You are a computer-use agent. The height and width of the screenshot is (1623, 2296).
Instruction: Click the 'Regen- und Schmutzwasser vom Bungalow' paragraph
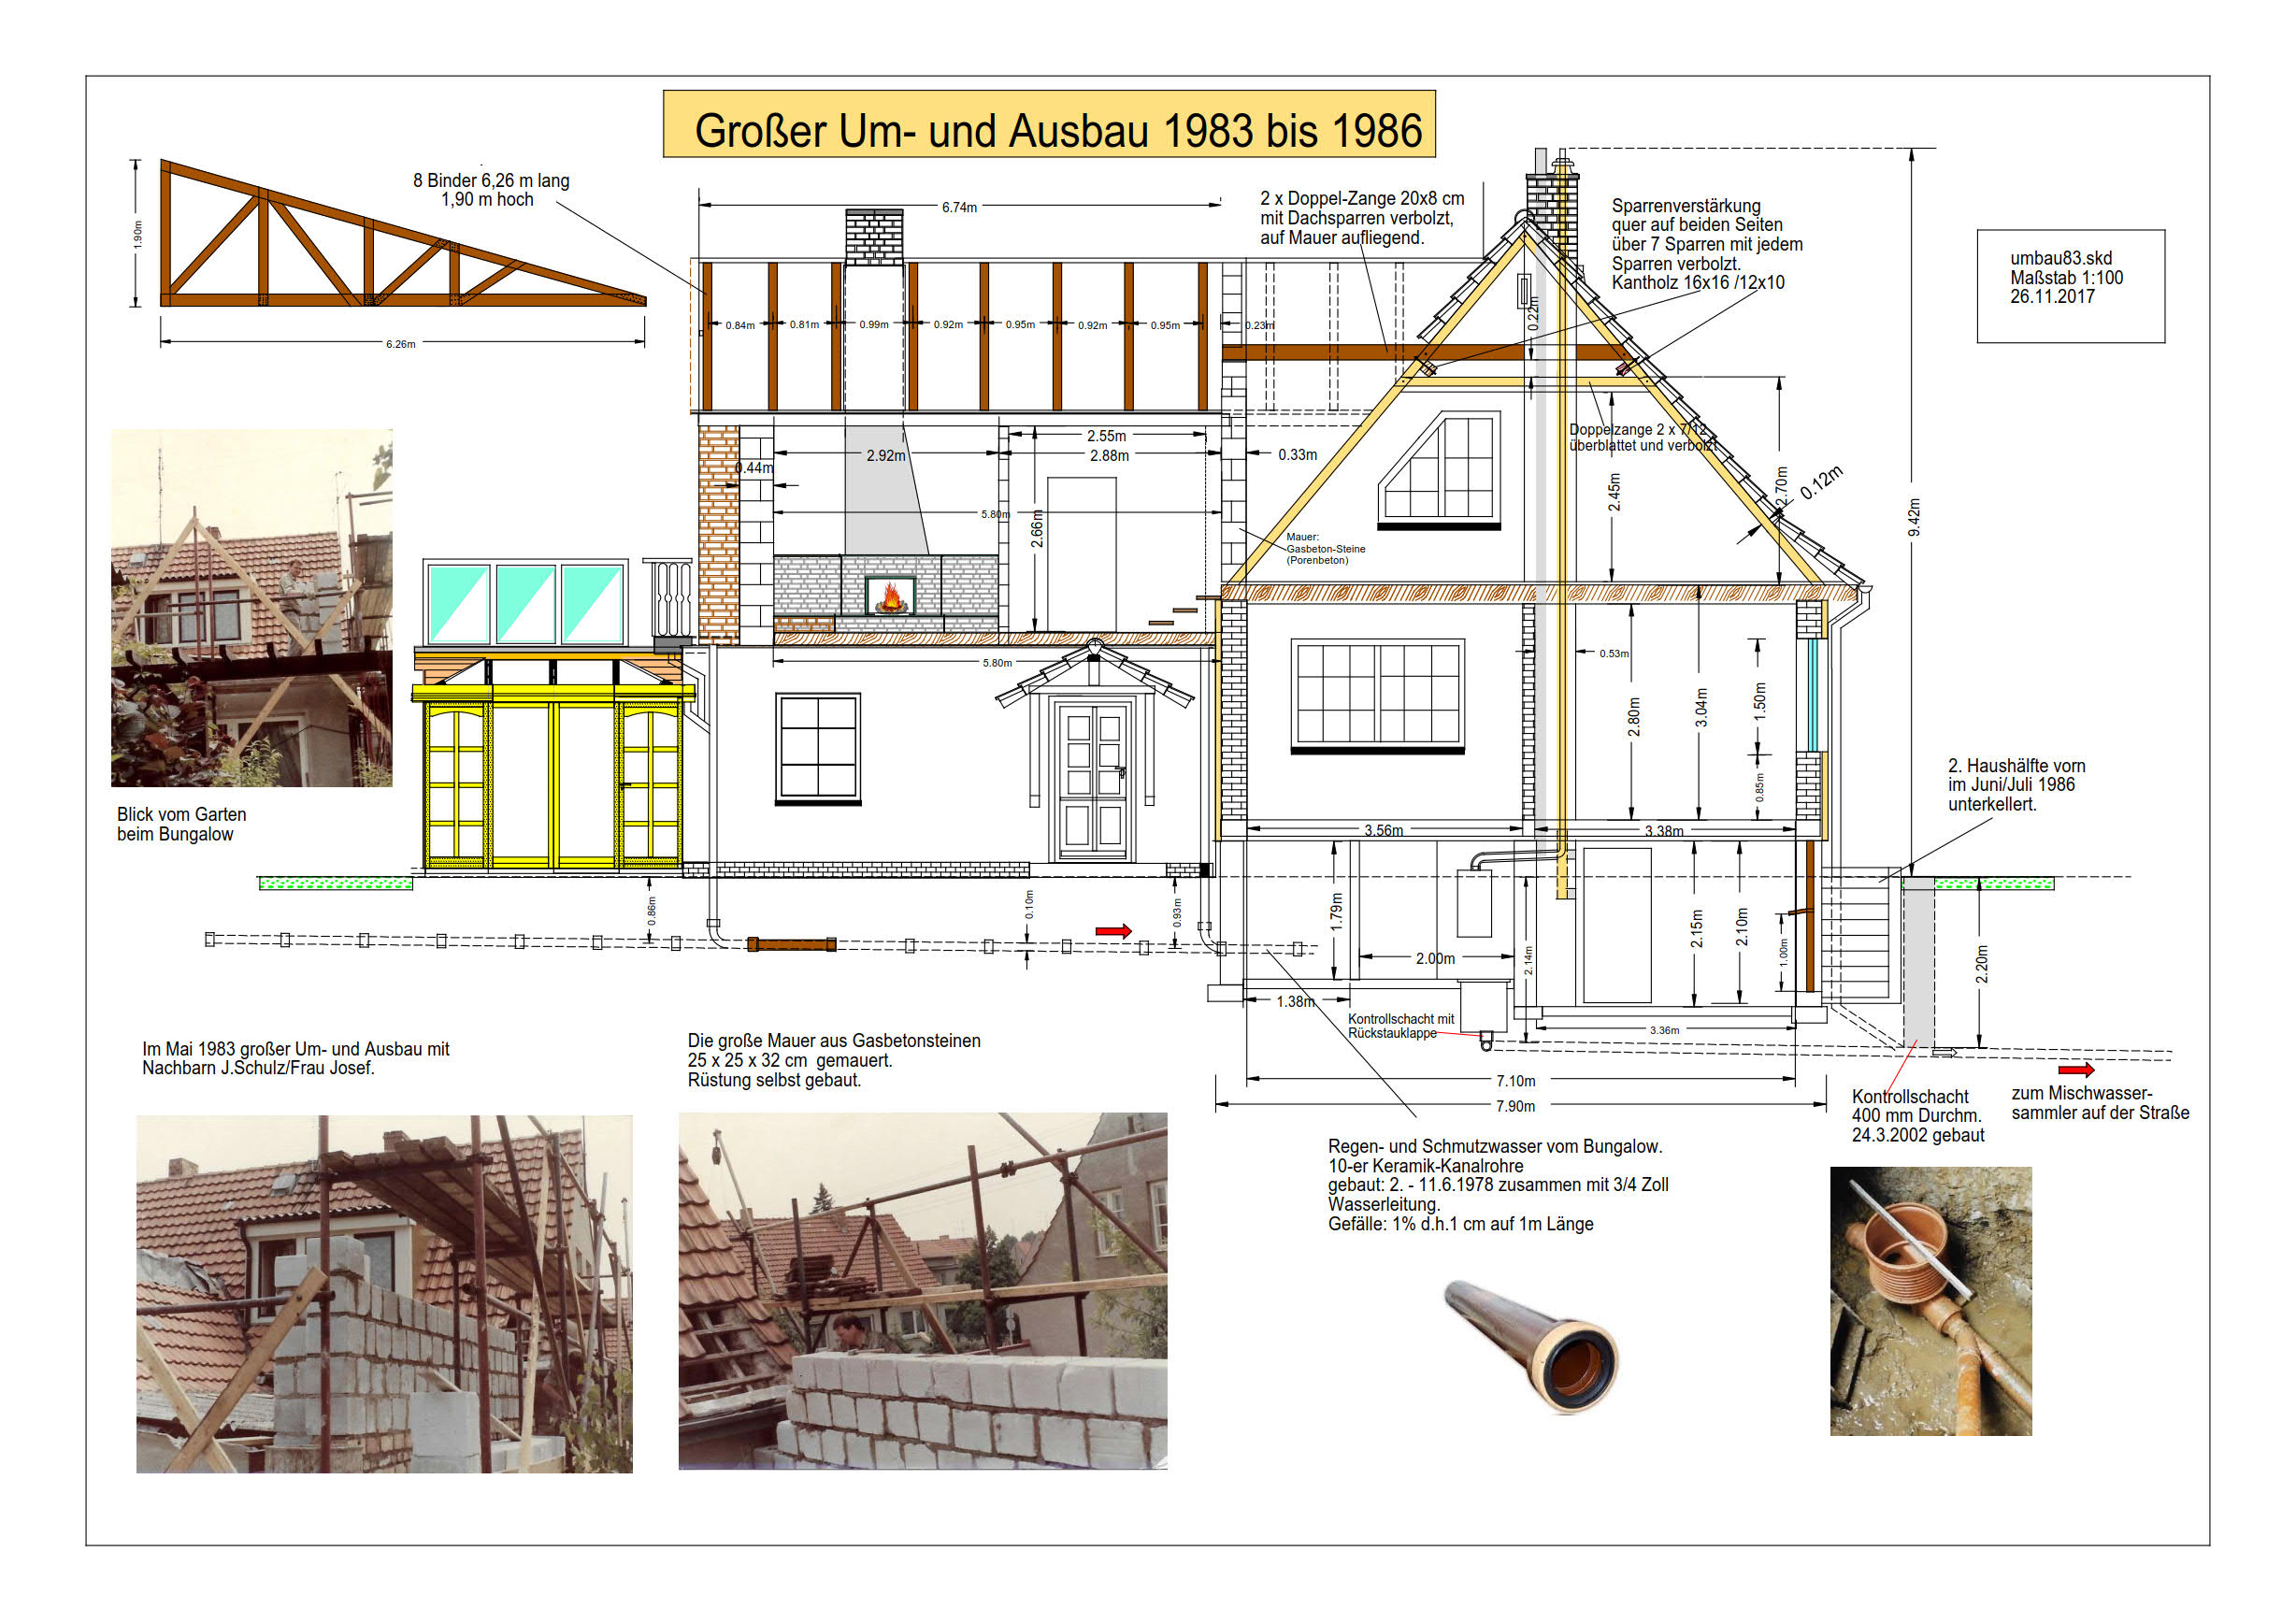tap(1498, 1185)
